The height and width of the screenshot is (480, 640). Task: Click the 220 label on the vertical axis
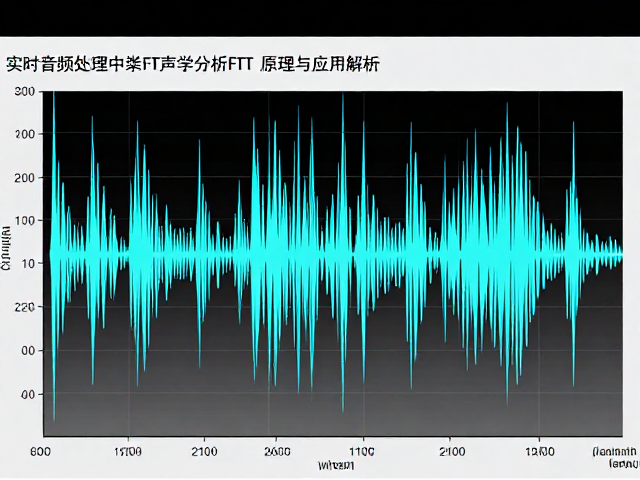point(24,307)
